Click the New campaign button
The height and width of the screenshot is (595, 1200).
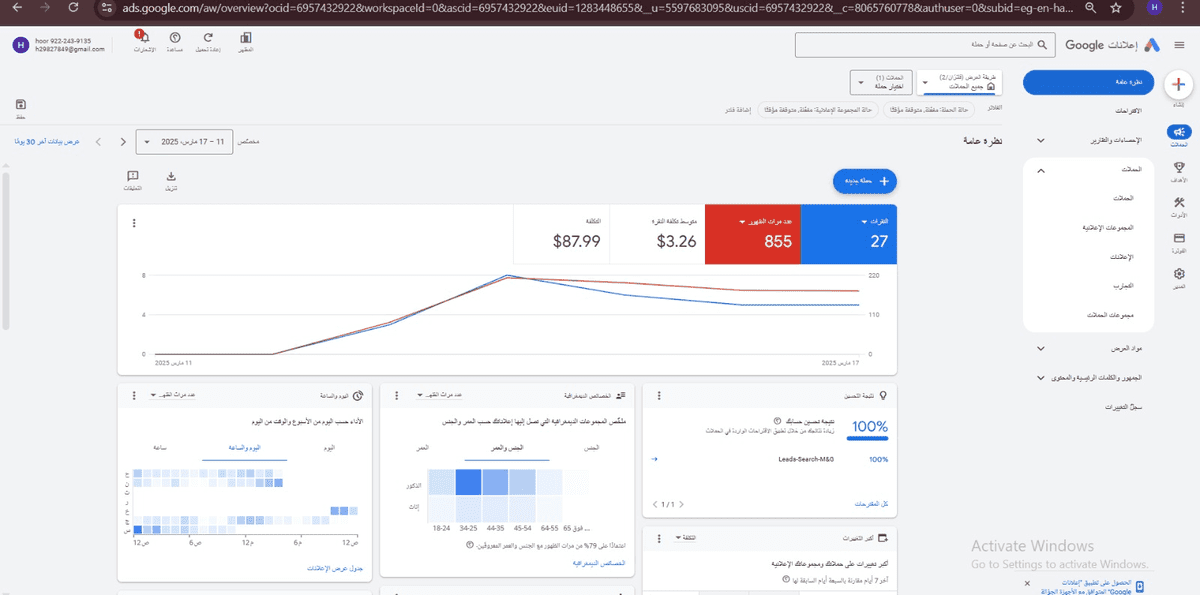pos(865,181)
